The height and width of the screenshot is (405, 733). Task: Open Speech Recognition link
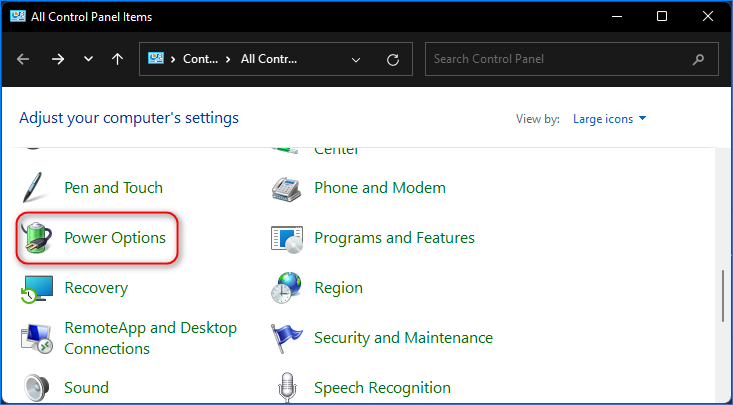coord(382,387)
